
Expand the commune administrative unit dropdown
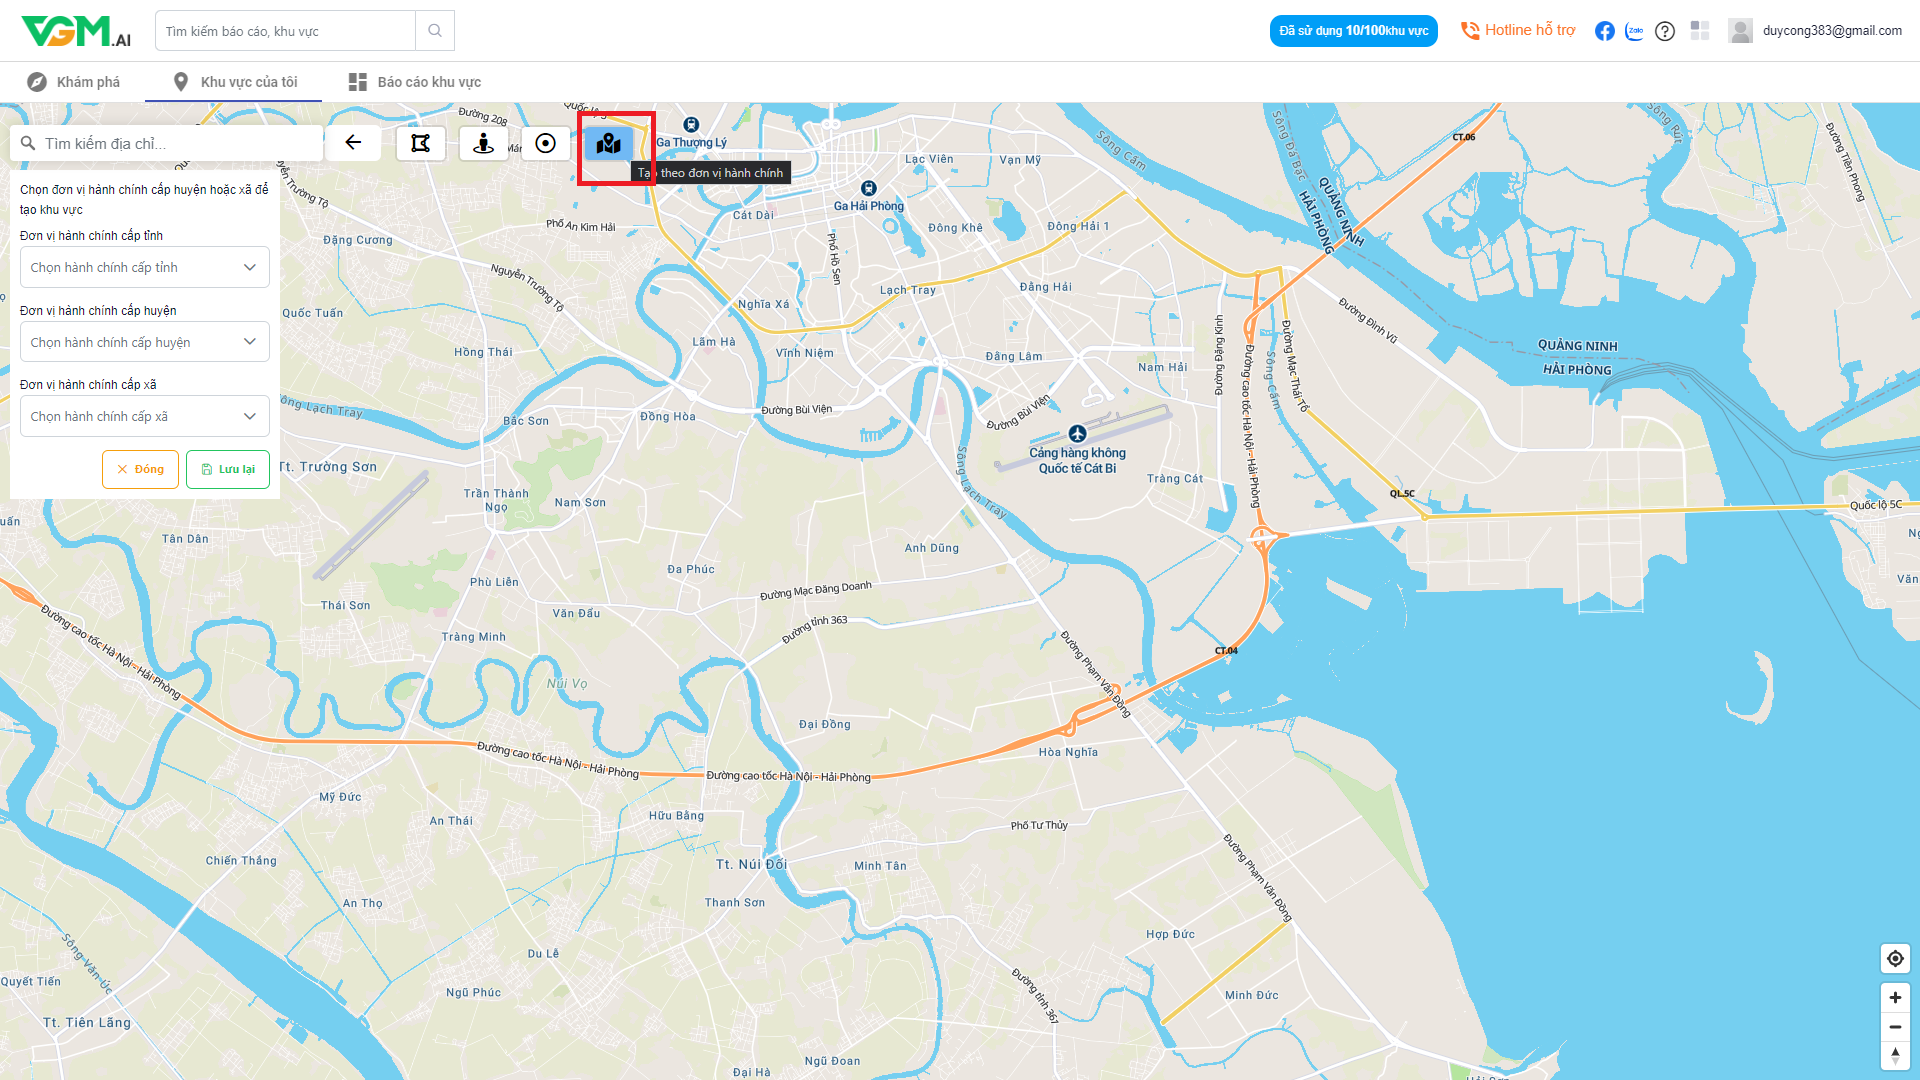pos(145,416)
